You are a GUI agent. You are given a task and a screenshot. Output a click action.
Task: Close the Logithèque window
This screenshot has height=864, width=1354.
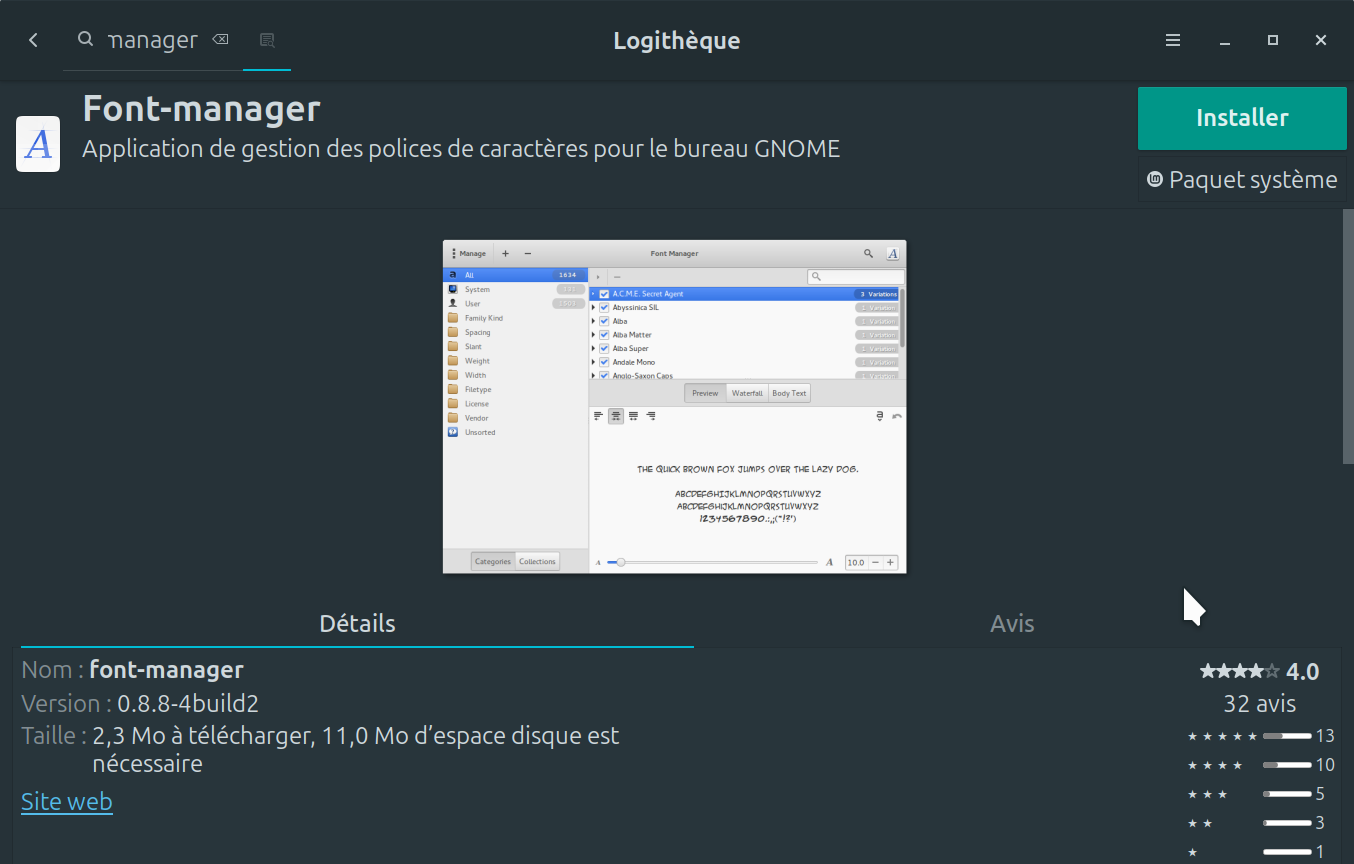[1321, 40]
